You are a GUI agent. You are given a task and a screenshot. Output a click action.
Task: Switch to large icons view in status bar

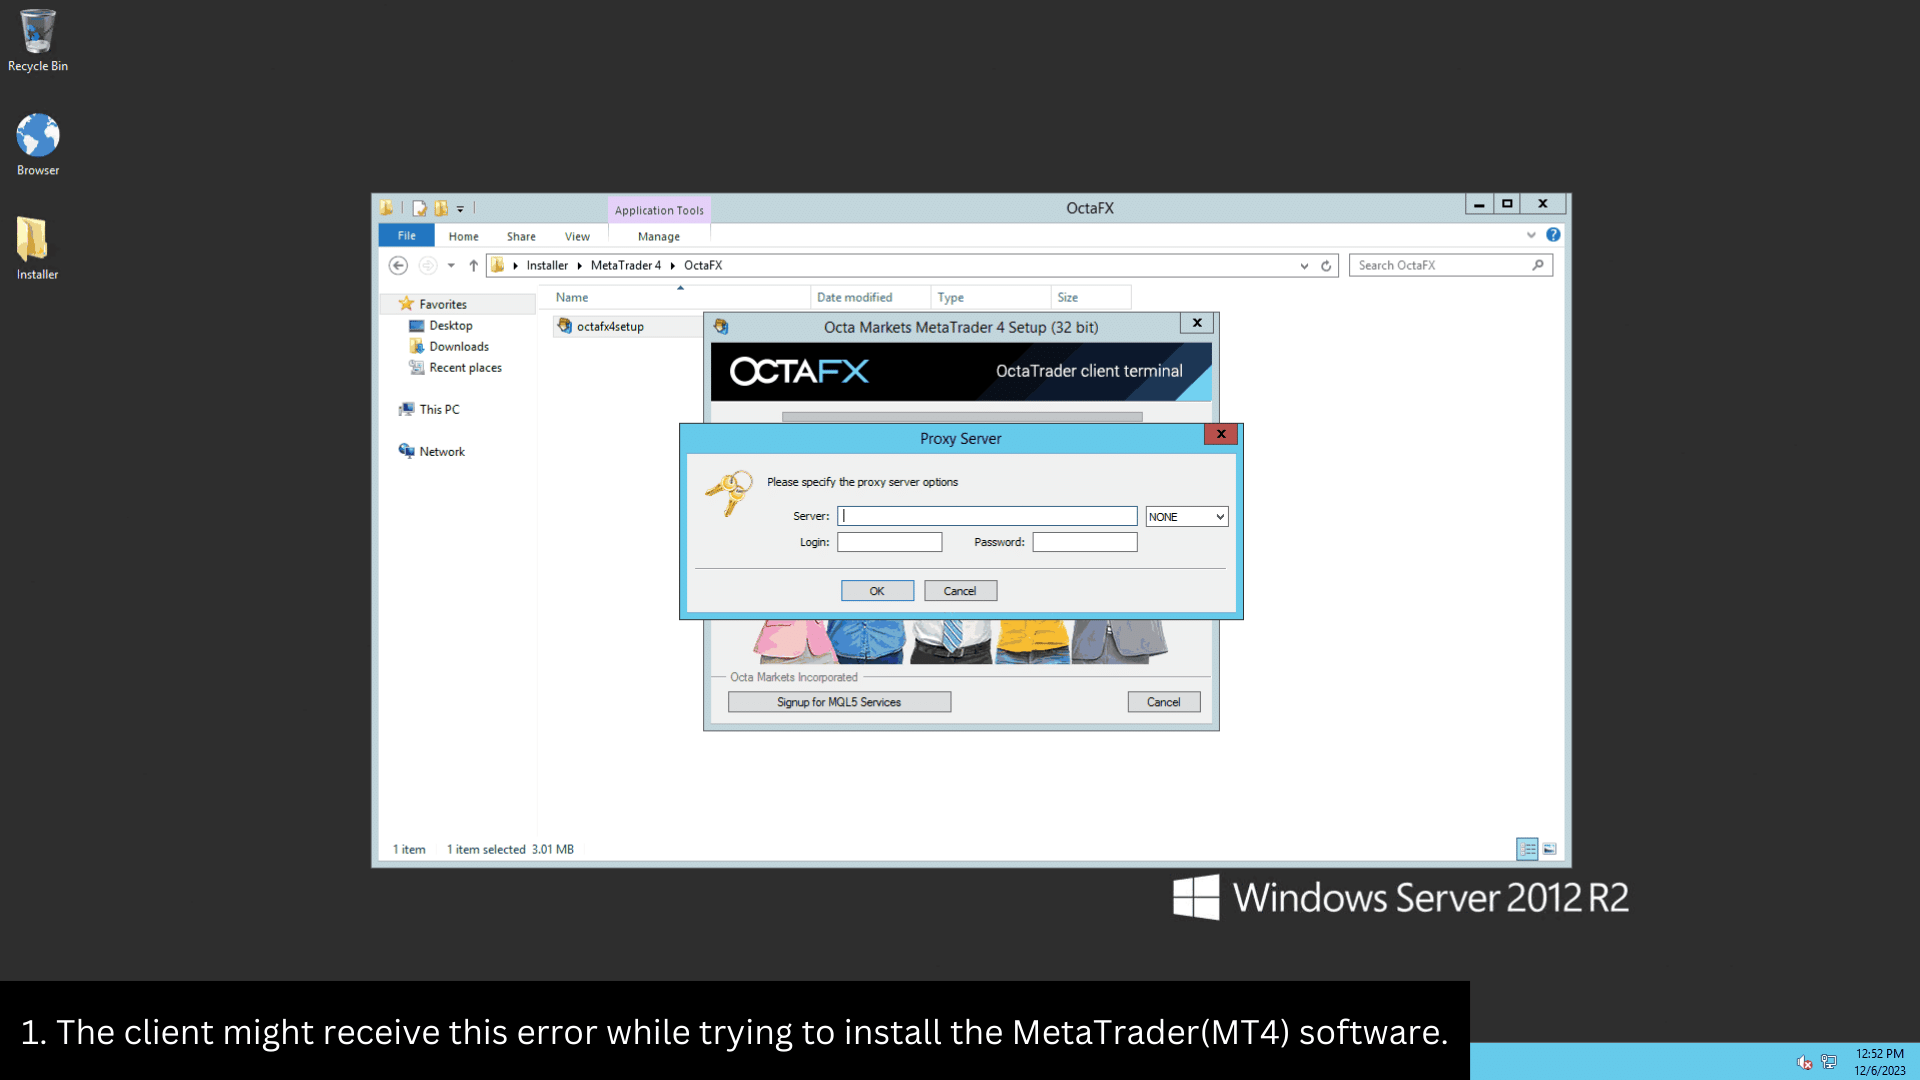[1549, 849]
